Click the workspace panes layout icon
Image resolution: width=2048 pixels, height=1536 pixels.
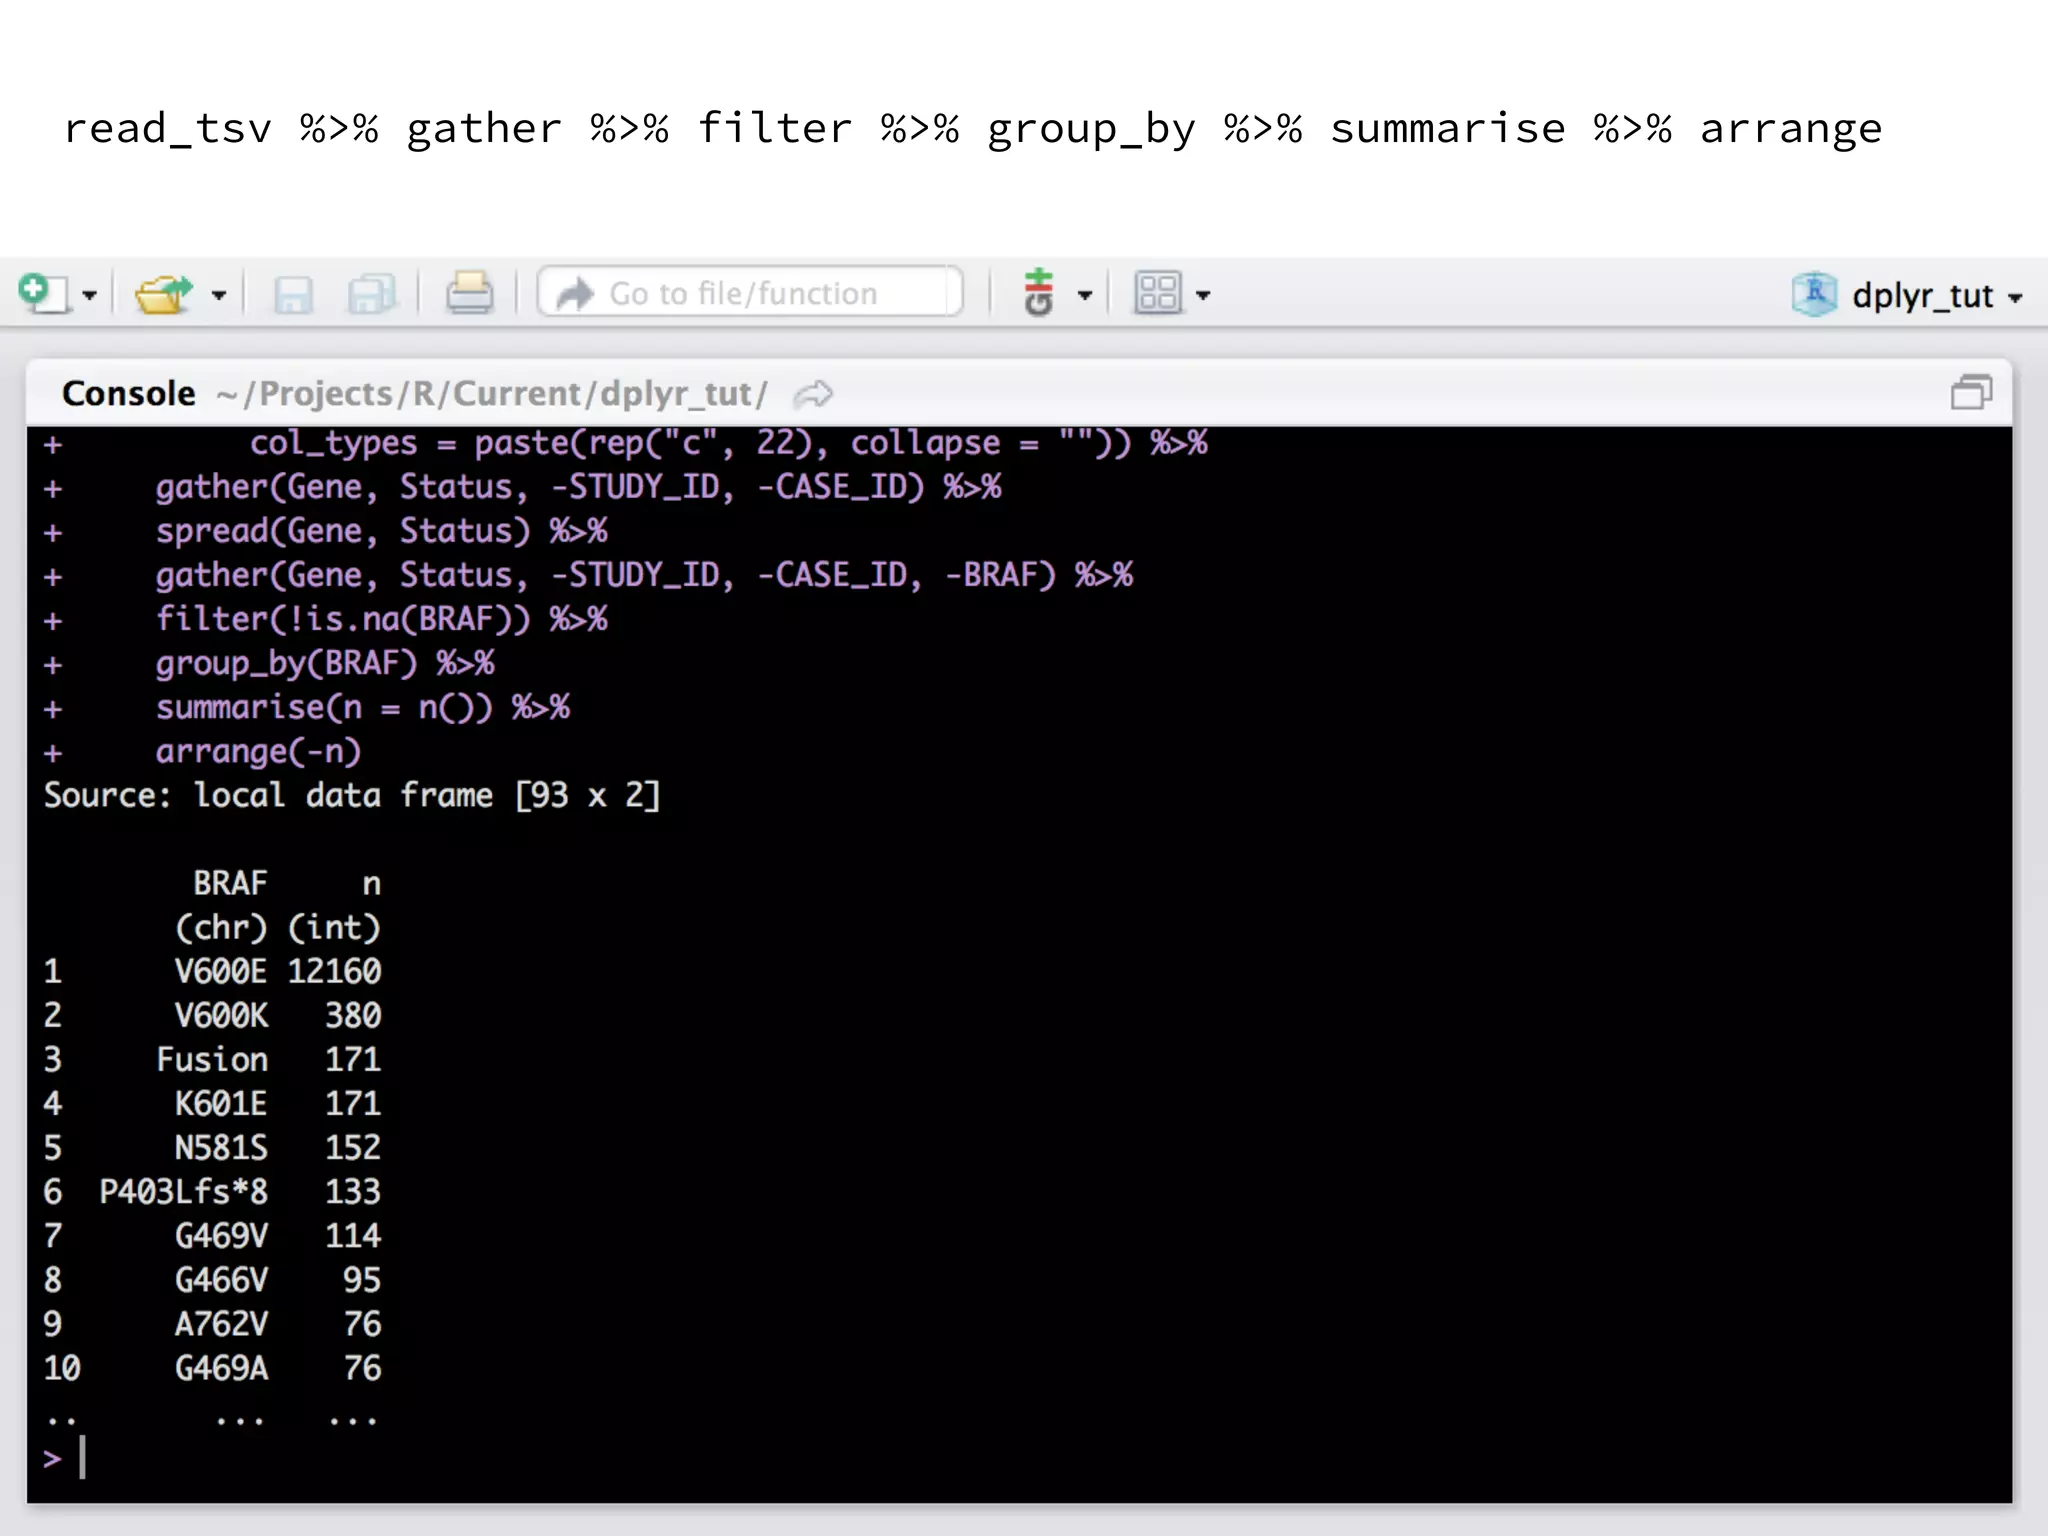tap(1158, 294)
